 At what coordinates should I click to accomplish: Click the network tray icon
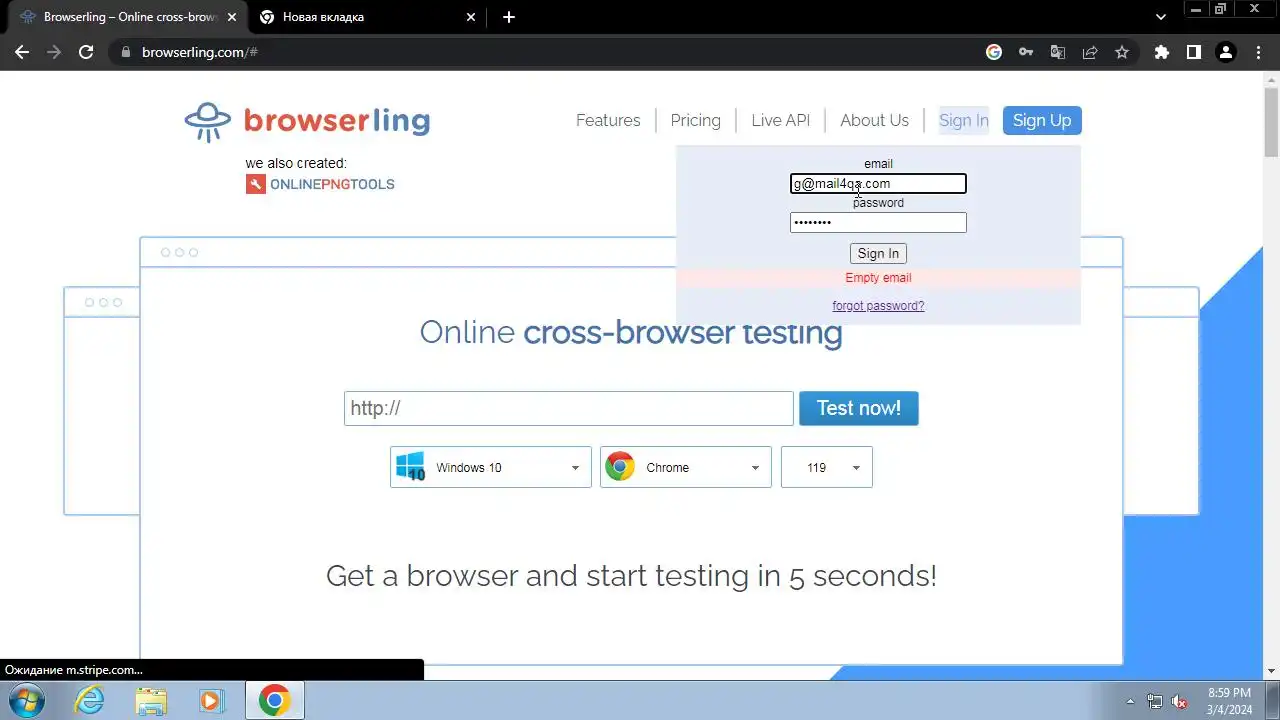[1155, 701]
